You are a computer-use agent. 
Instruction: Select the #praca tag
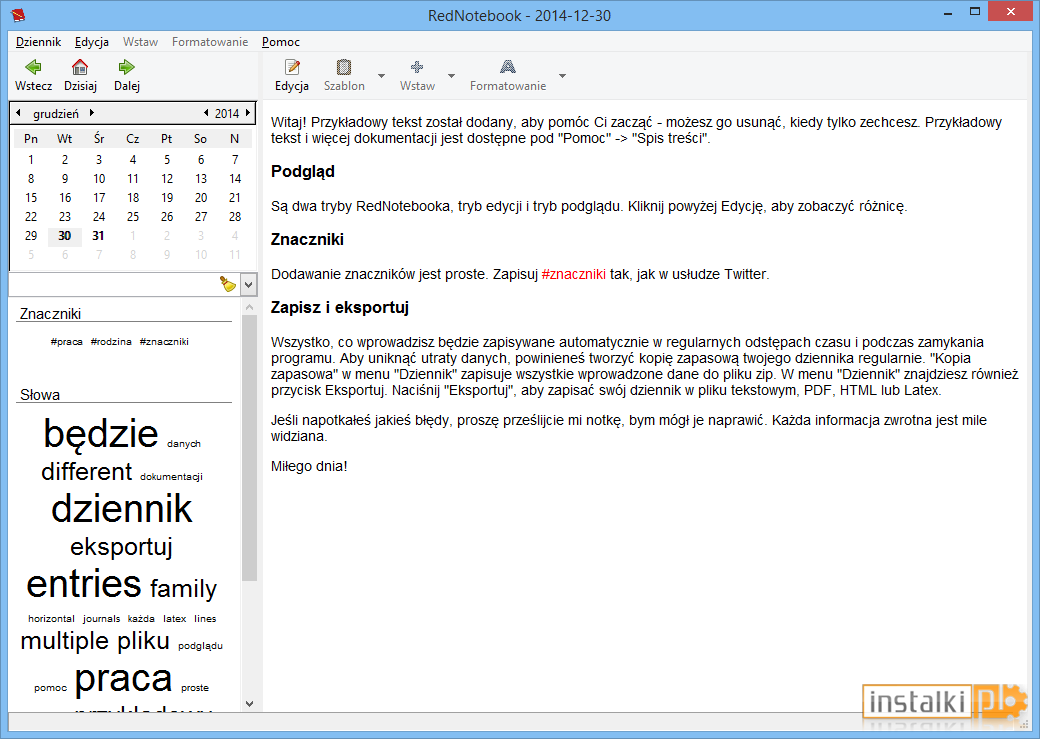point(66,342)
